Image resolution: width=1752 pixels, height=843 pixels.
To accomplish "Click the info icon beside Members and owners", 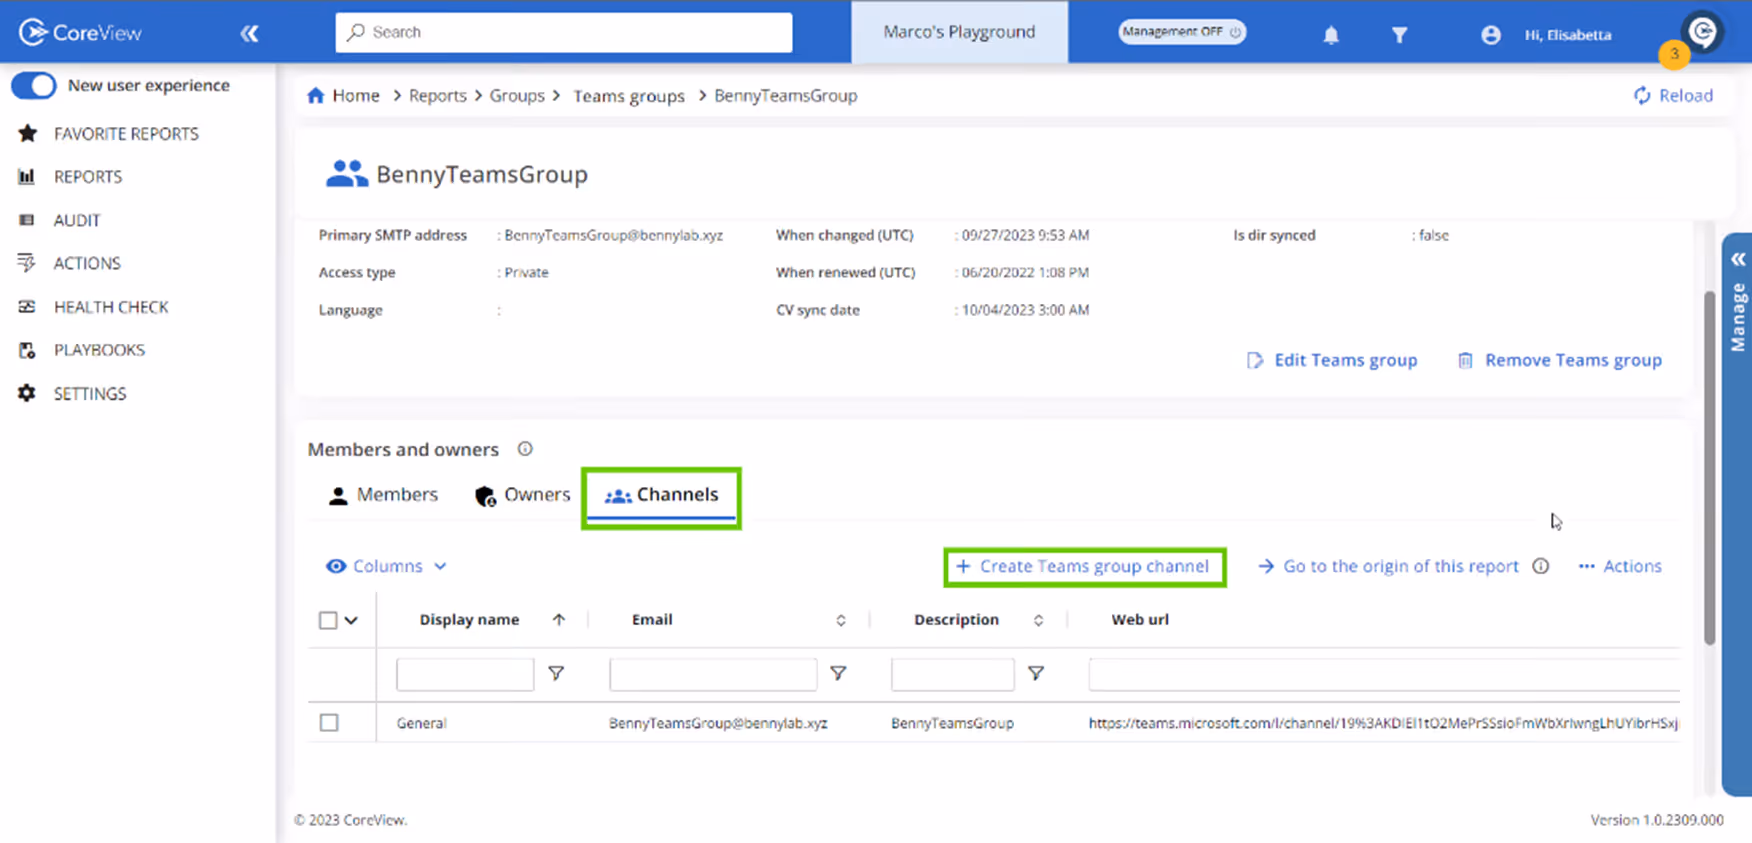I will click(525, 449).
